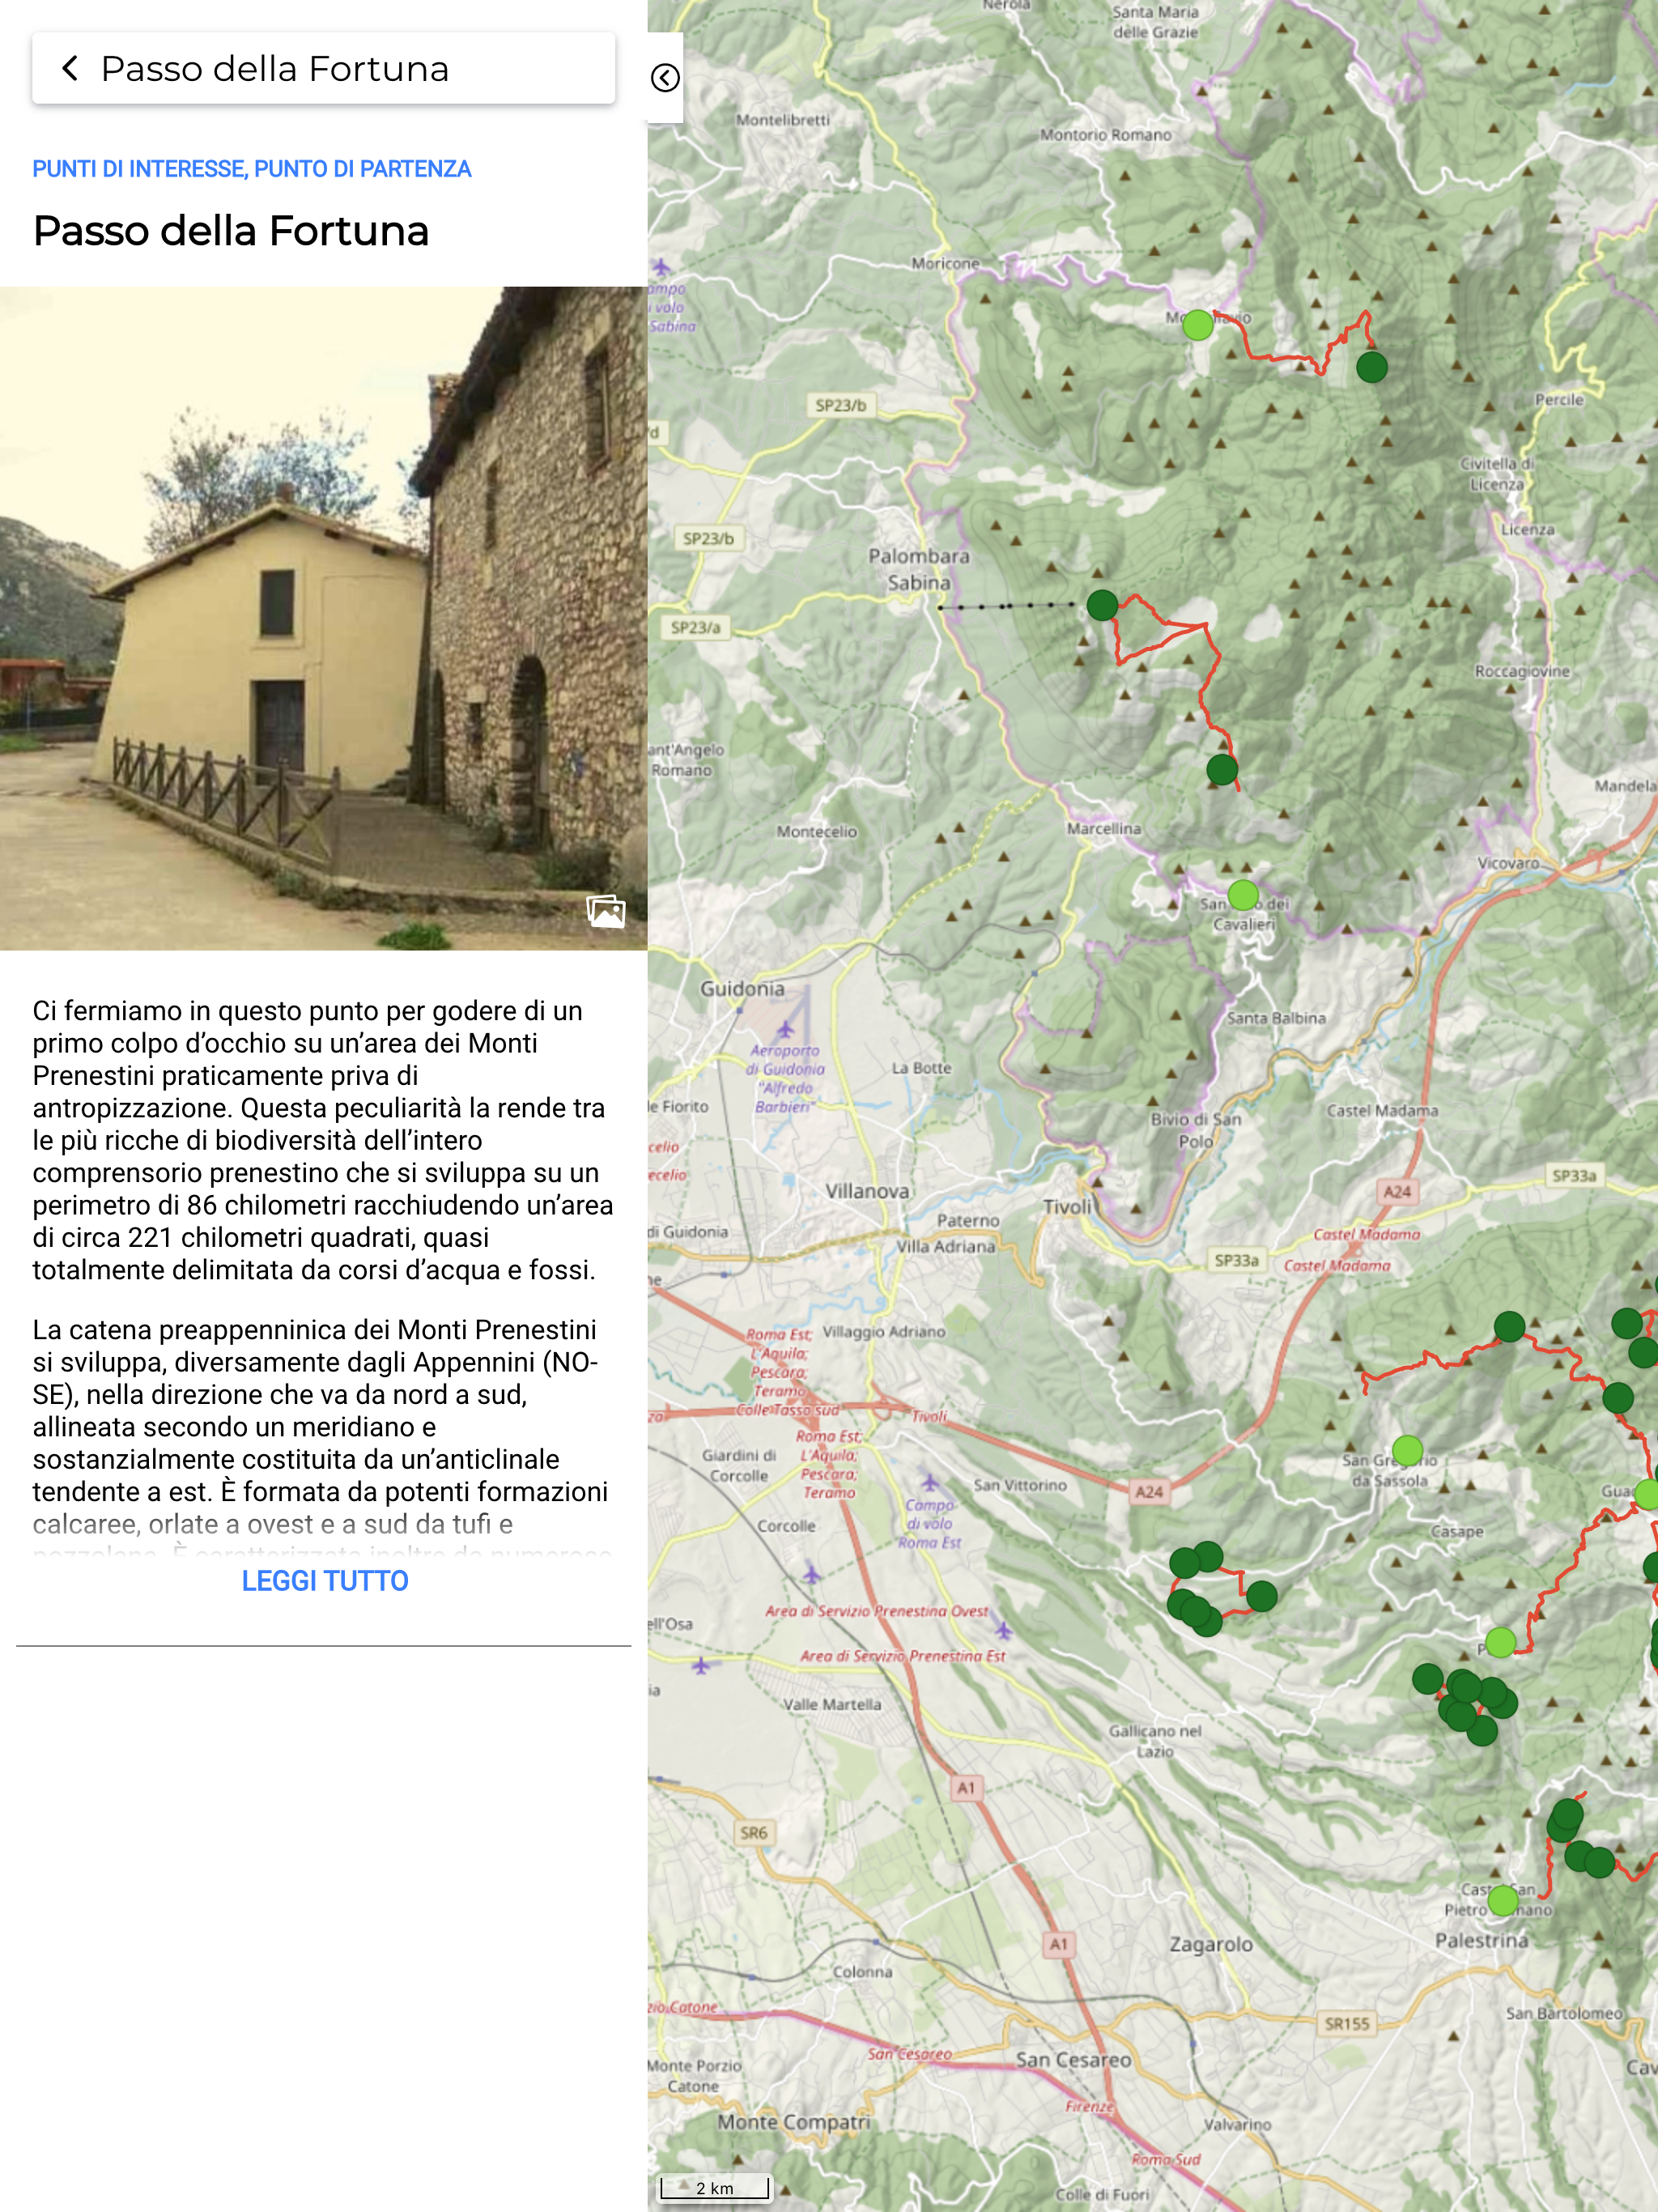Select light green marker at San Polo dei Cavalieri
The image size is (1658, 2212).
(x=1242, y=894)
